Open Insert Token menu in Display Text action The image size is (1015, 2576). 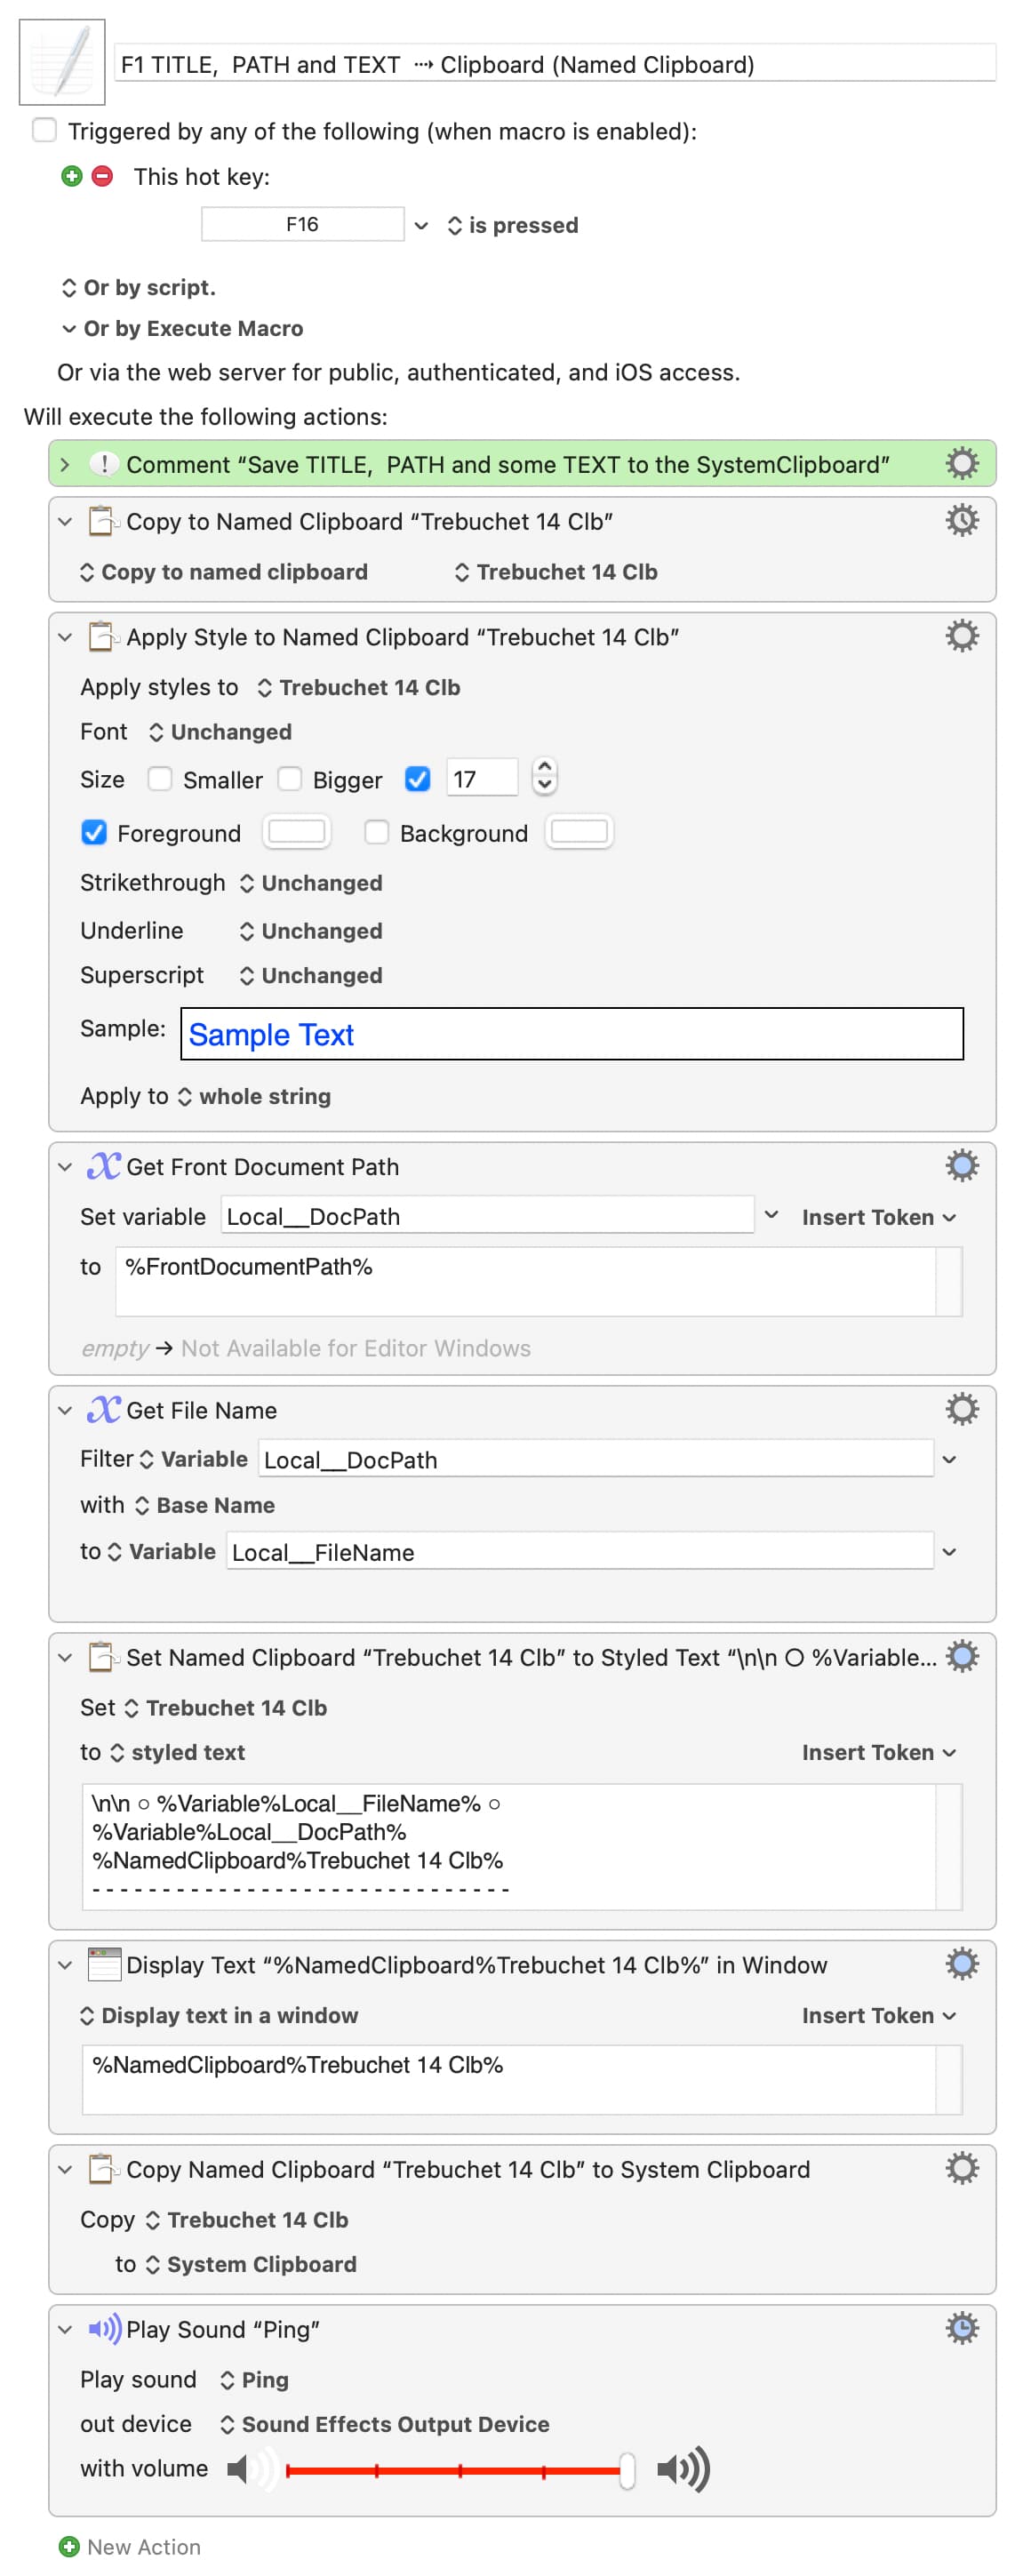pos(878,2015)
